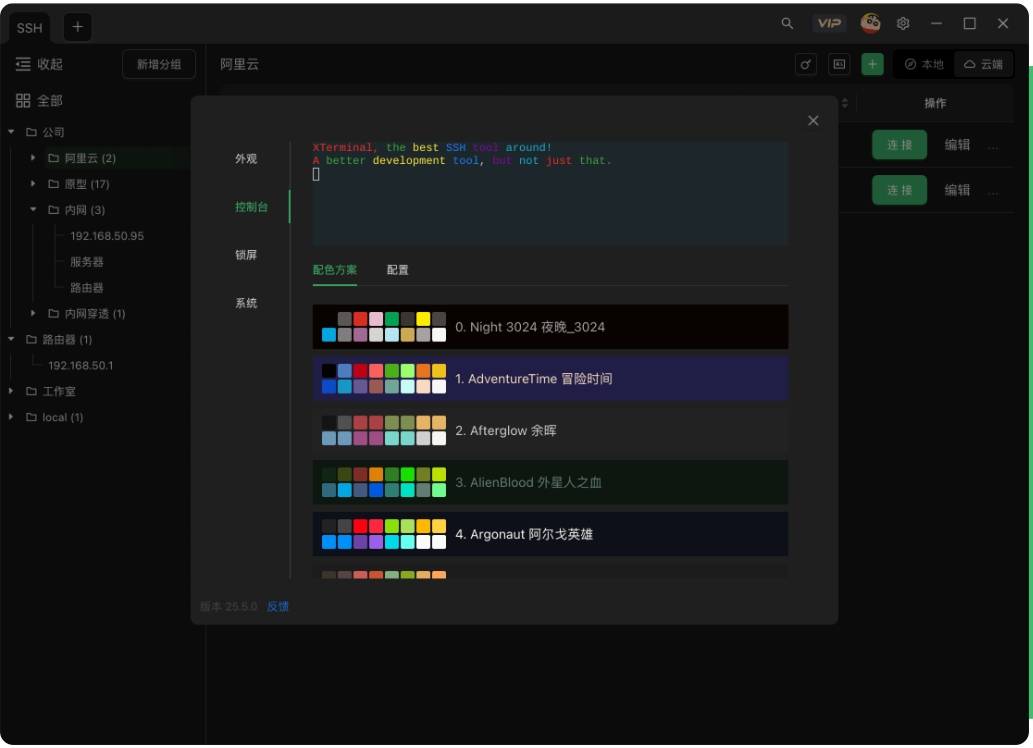
Task: Pick the black swatch in AdventureTime theme
Action: click(x=329, y=371)
